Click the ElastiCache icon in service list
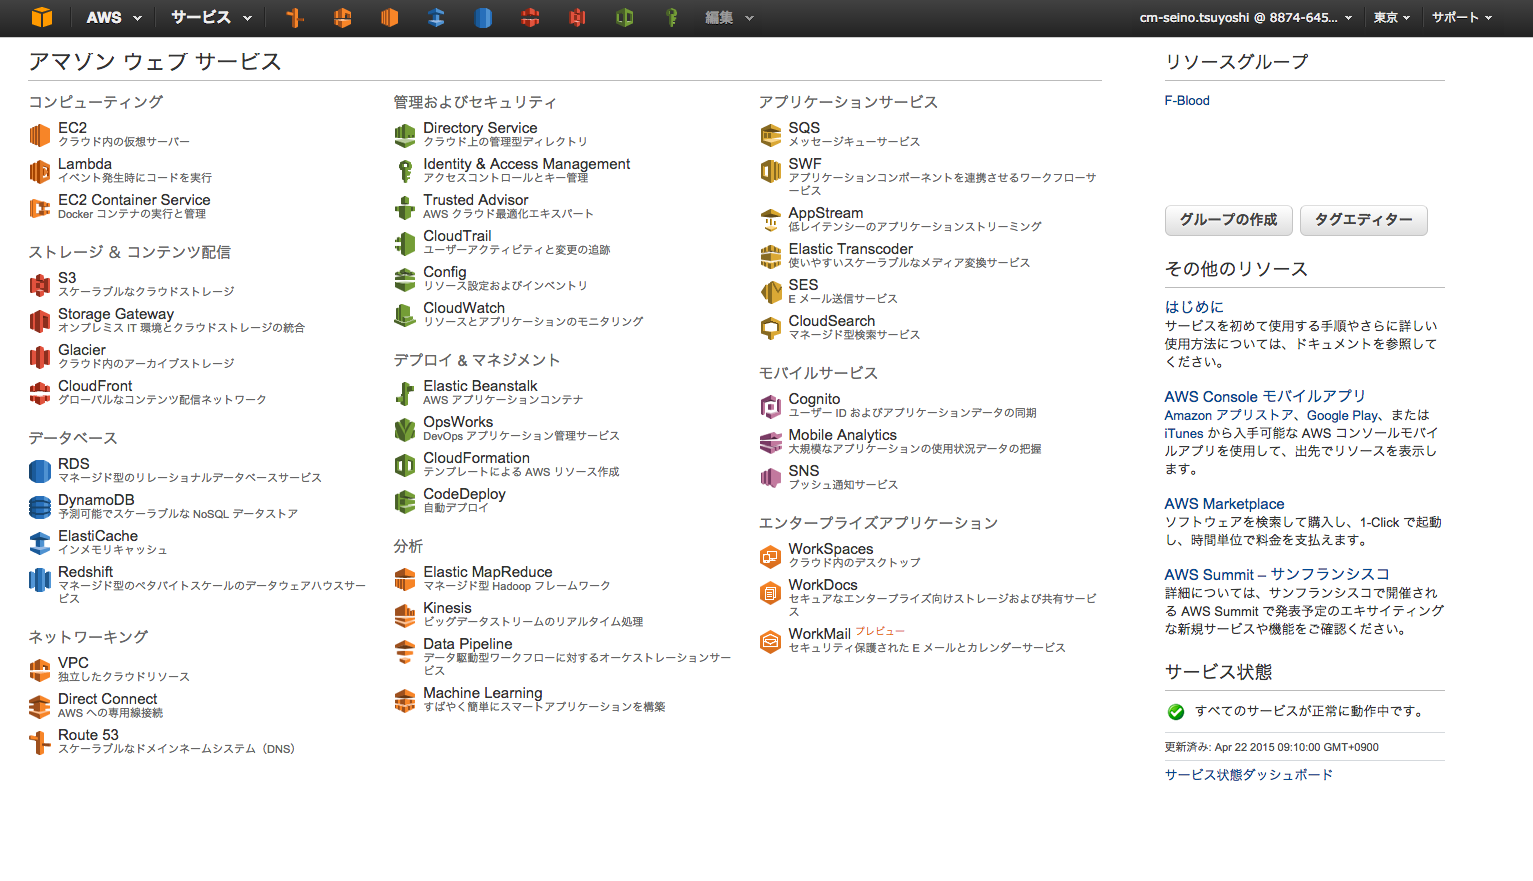1533x881 pixels. pos(40,543)
